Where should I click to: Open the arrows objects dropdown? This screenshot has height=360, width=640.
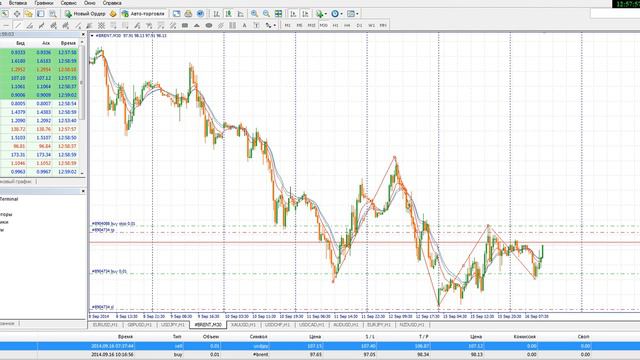click(x=270, y=25)
